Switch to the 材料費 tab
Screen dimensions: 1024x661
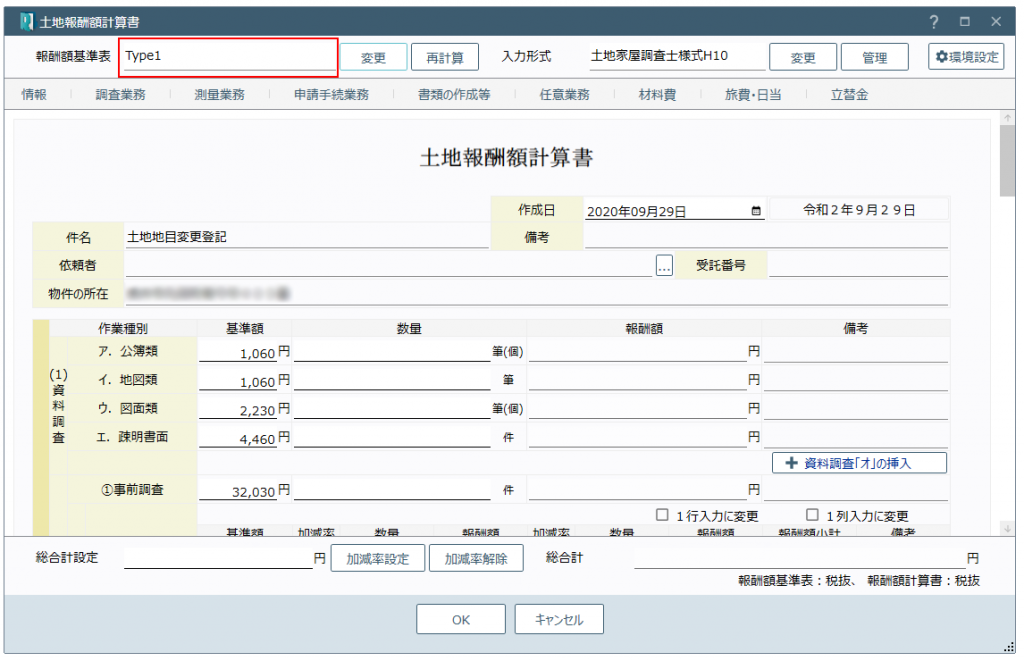[657, 95]
